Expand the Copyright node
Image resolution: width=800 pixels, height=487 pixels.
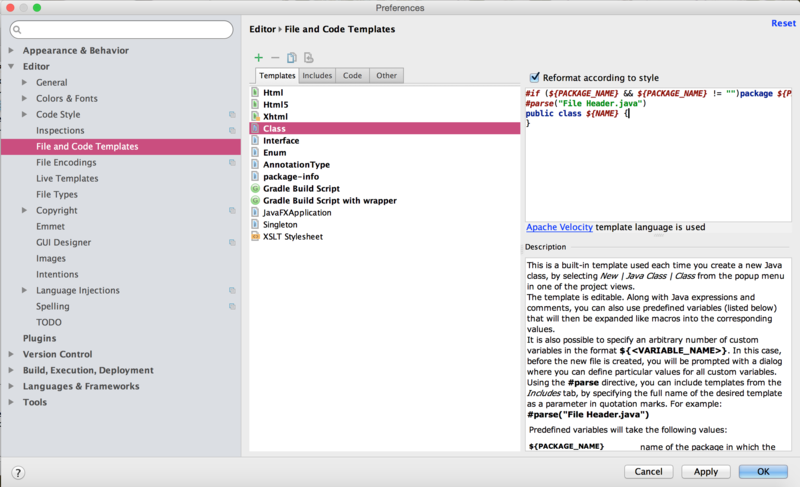point(24,210)
